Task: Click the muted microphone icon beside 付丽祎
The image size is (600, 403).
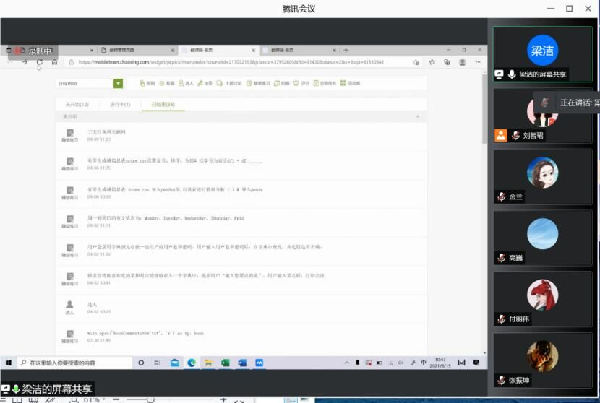Action: (x=502, y=319)
